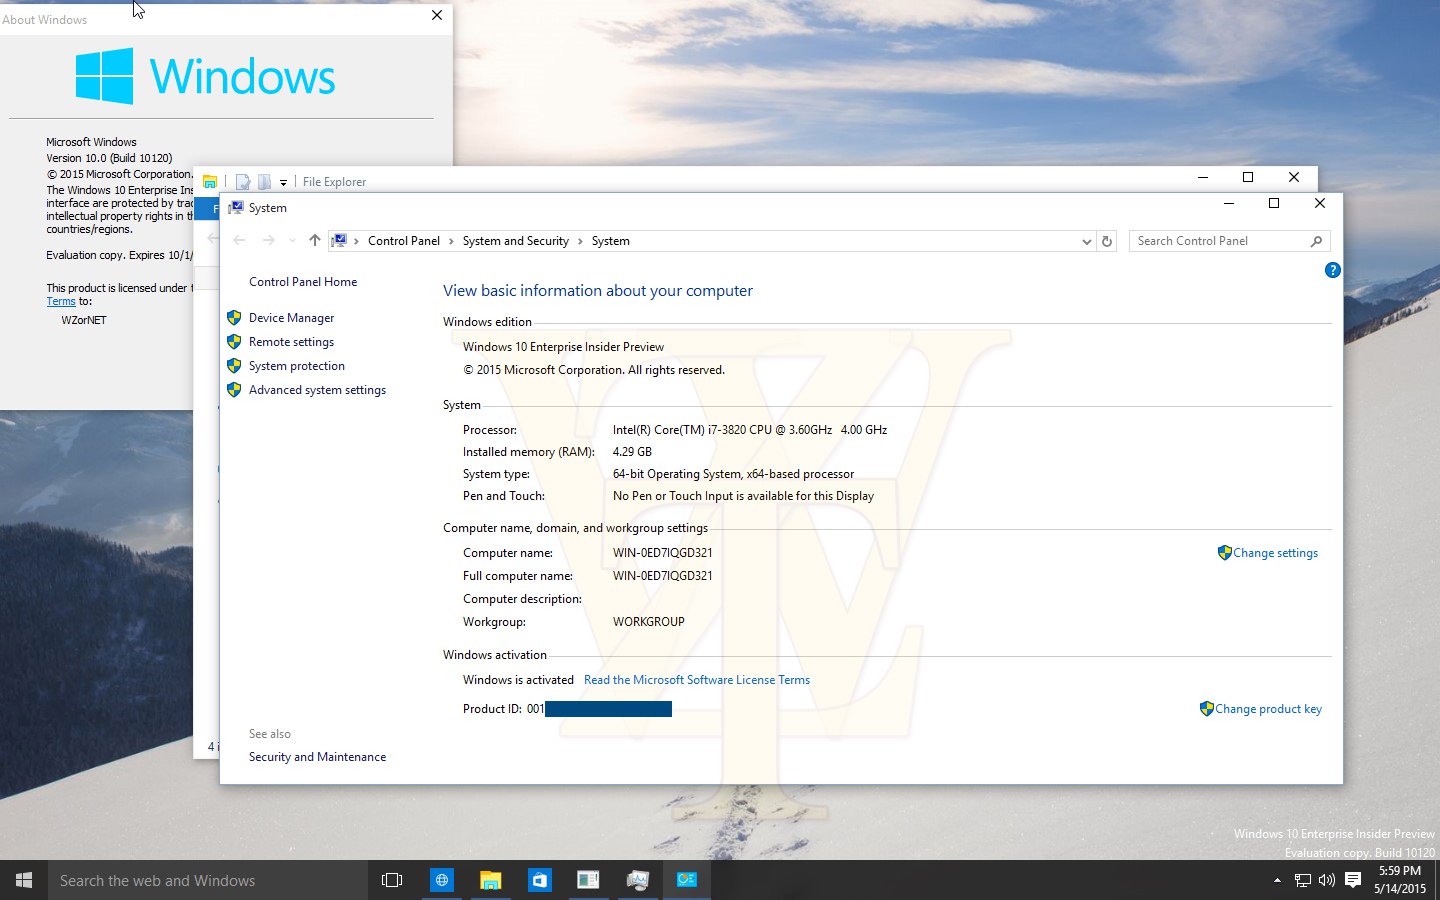Select System and Security breadcrumb
The image size is (1440, 900).
point(515,241)
